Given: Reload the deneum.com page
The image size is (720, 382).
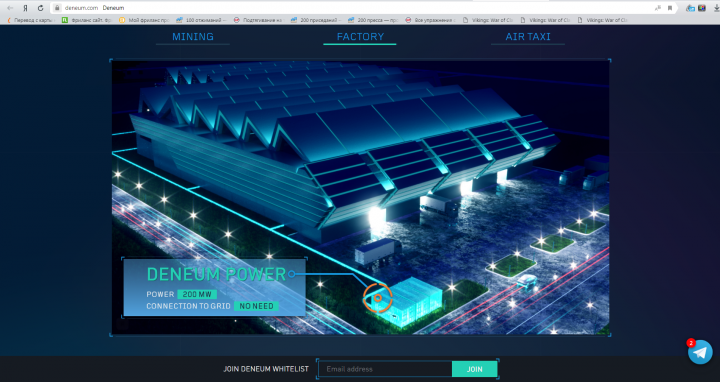Looking at the screenshot, I should click(40, 8).
